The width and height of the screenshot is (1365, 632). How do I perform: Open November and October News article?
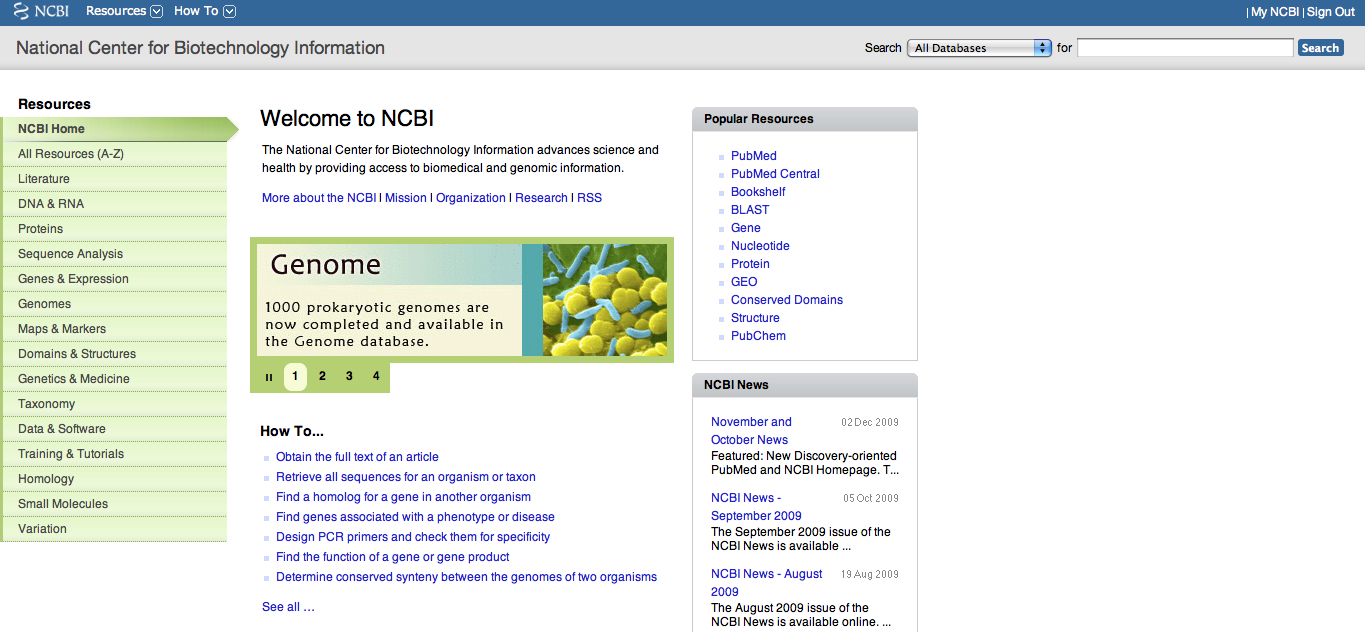(751, 431)
